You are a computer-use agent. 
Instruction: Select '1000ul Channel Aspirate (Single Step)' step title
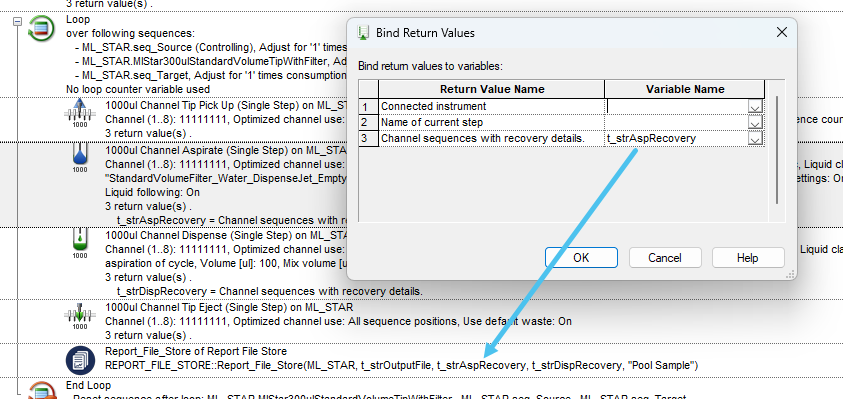point(225,150)
